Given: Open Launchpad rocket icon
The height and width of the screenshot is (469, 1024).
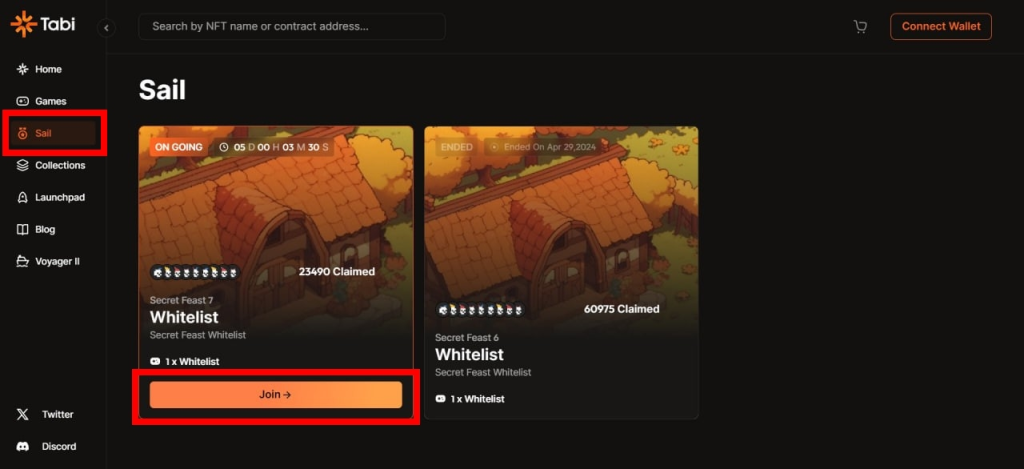Looking at the screenshot, I should pyautogui.click(x=23, y=197).
